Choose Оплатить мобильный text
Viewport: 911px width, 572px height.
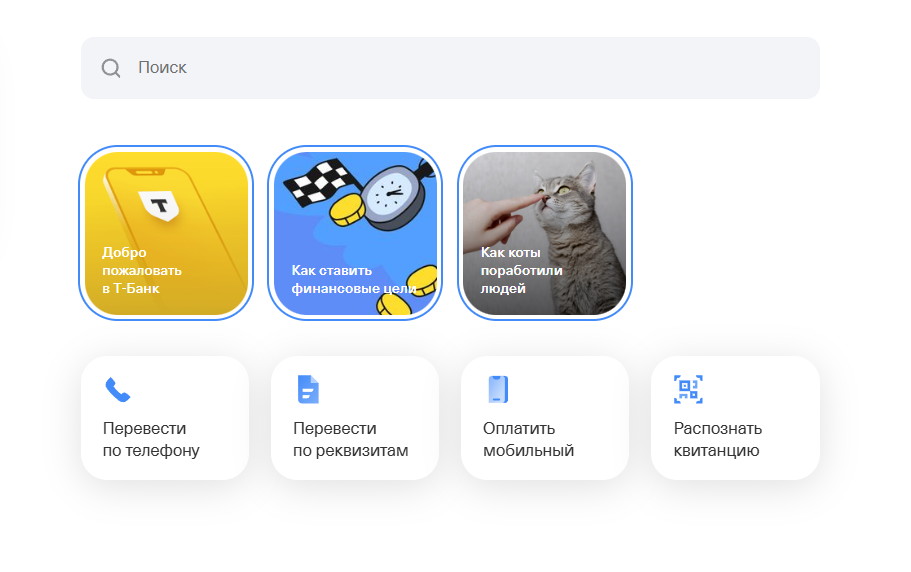pos(528,439)
